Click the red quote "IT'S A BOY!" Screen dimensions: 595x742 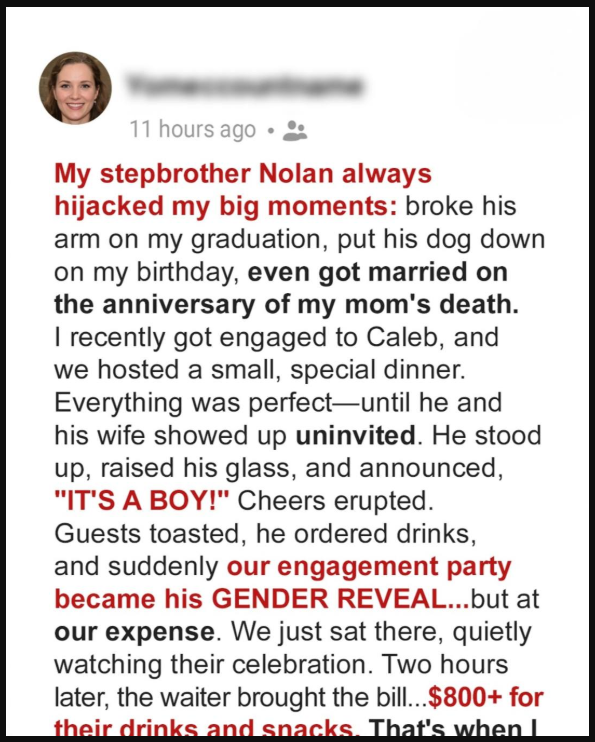click(142, 501)
